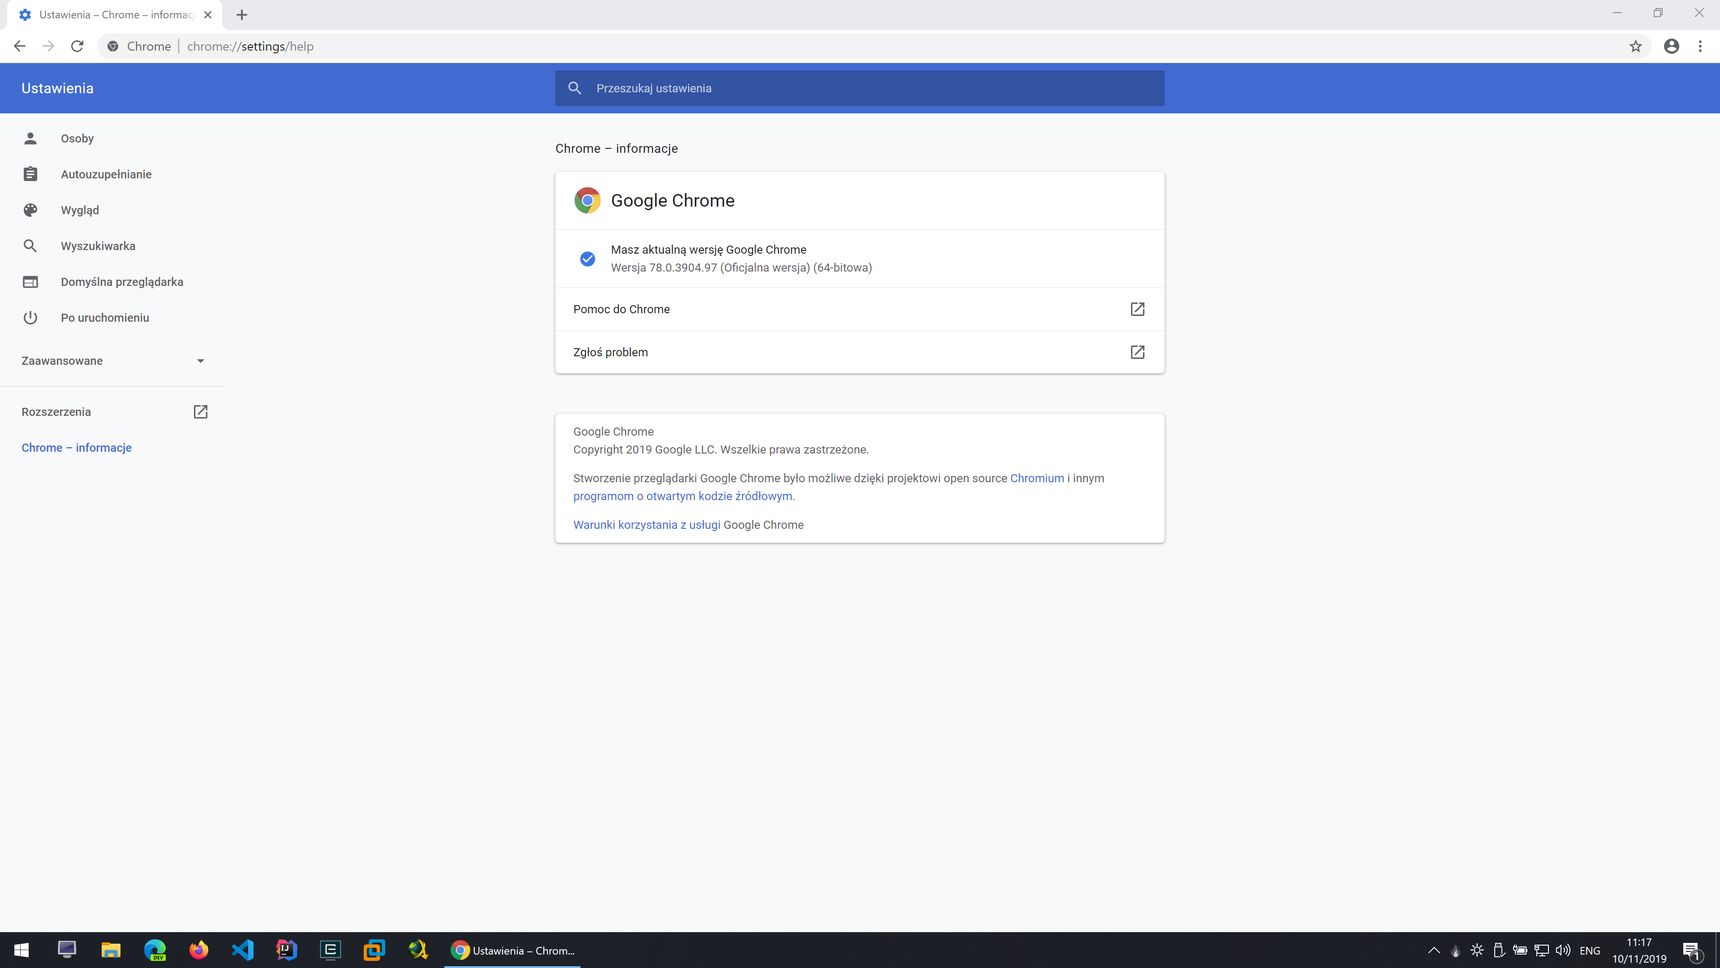Click the browser Back arrow
This screenshot has width=1720, height=968.
(19, 46)
